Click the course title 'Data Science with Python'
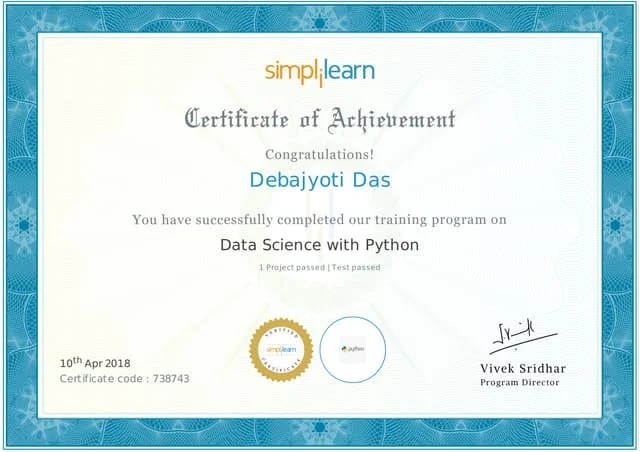640x452 pixels. 320,245
